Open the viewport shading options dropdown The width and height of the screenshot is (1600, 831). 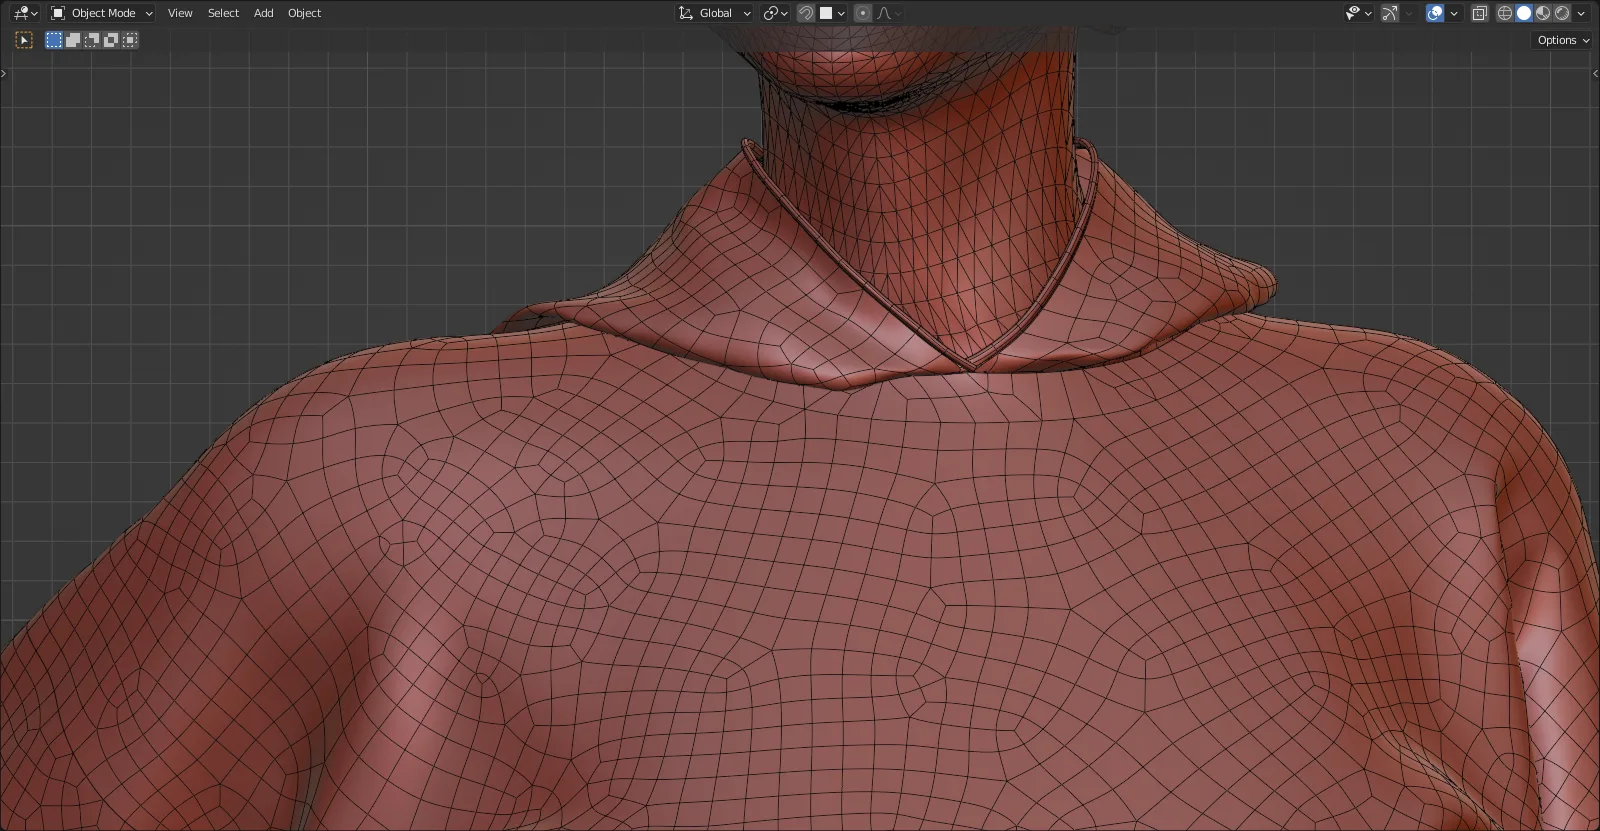click(x=1581, y=13)
